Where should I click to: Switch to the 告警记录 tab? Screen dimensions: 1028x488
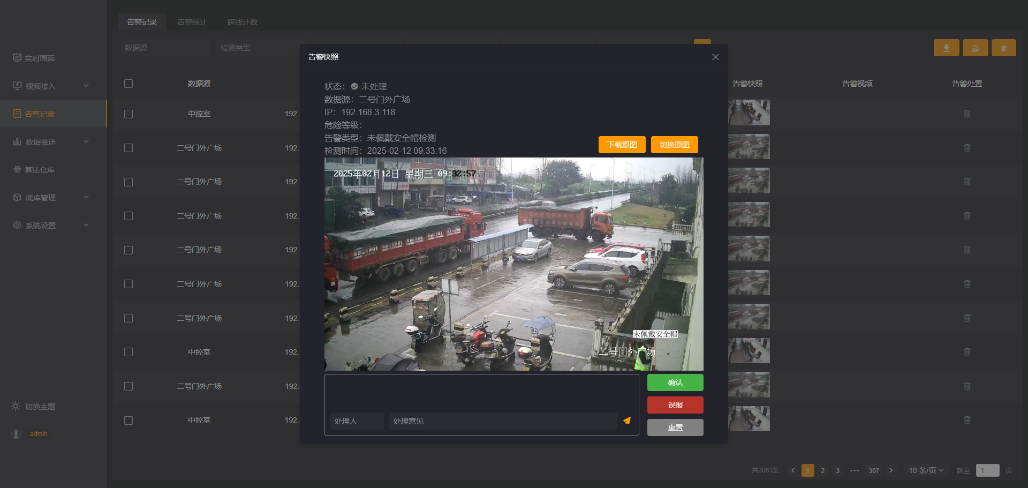tap(142, 22)
